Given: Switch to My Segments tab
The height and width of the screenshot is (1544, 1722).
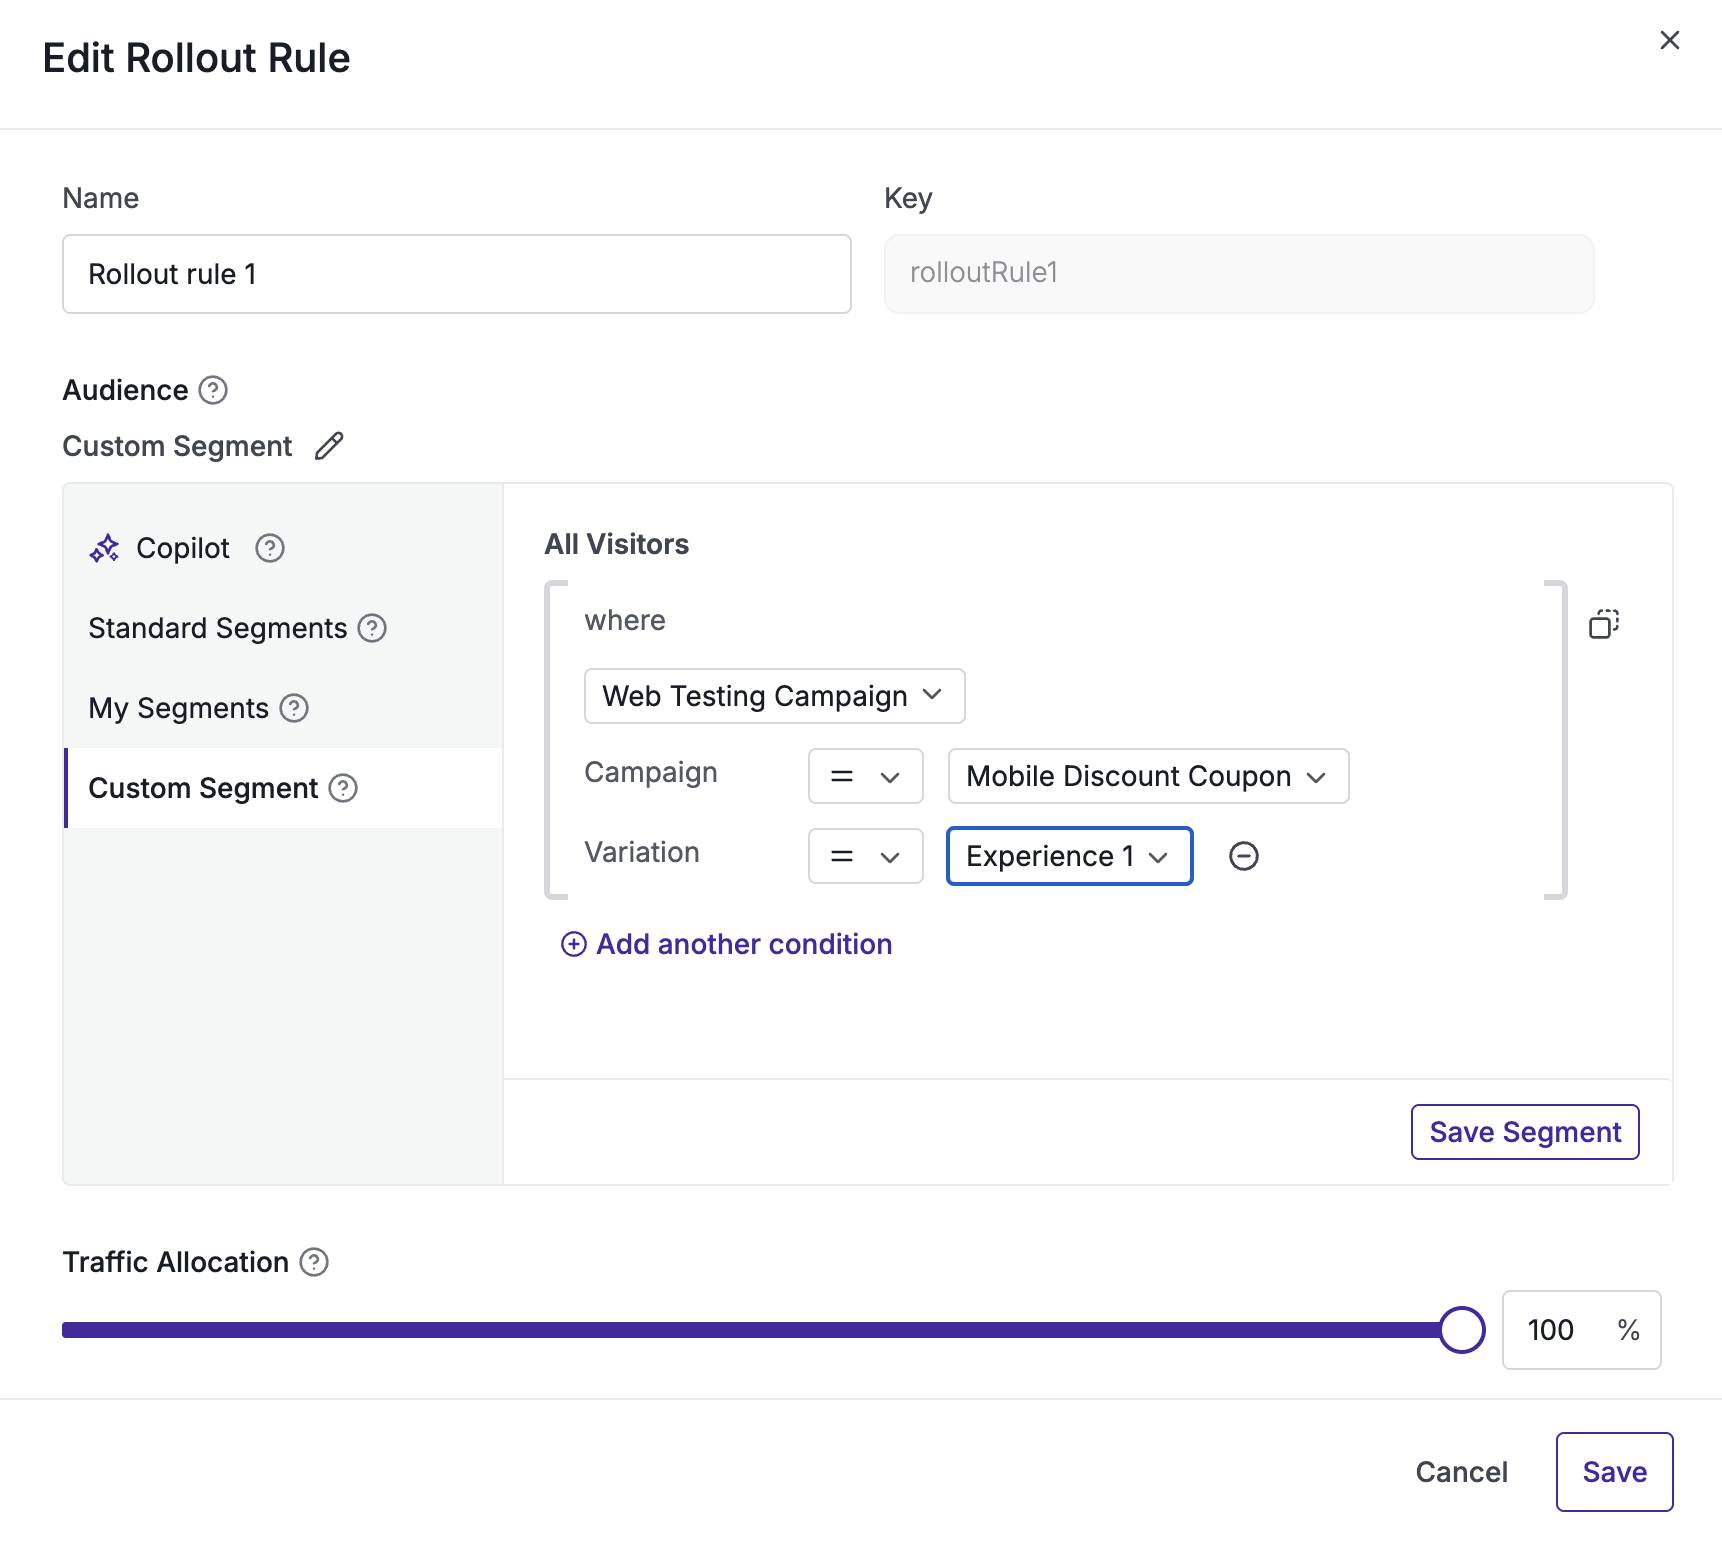Looking at the screenshot, I should (283, 708).
